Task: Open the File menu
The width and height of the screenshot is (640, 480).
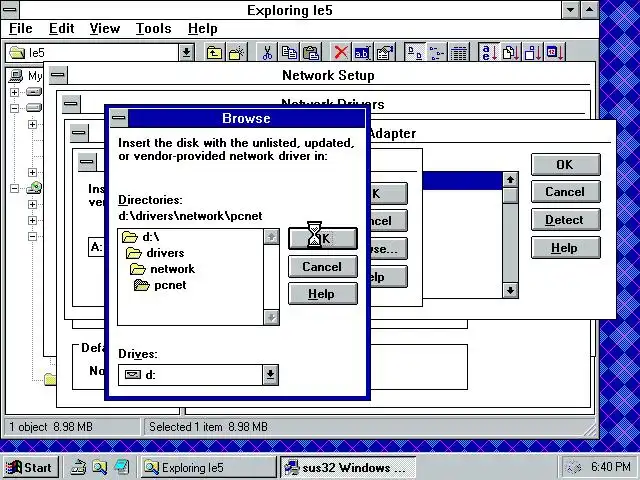Action: (20, 29)
